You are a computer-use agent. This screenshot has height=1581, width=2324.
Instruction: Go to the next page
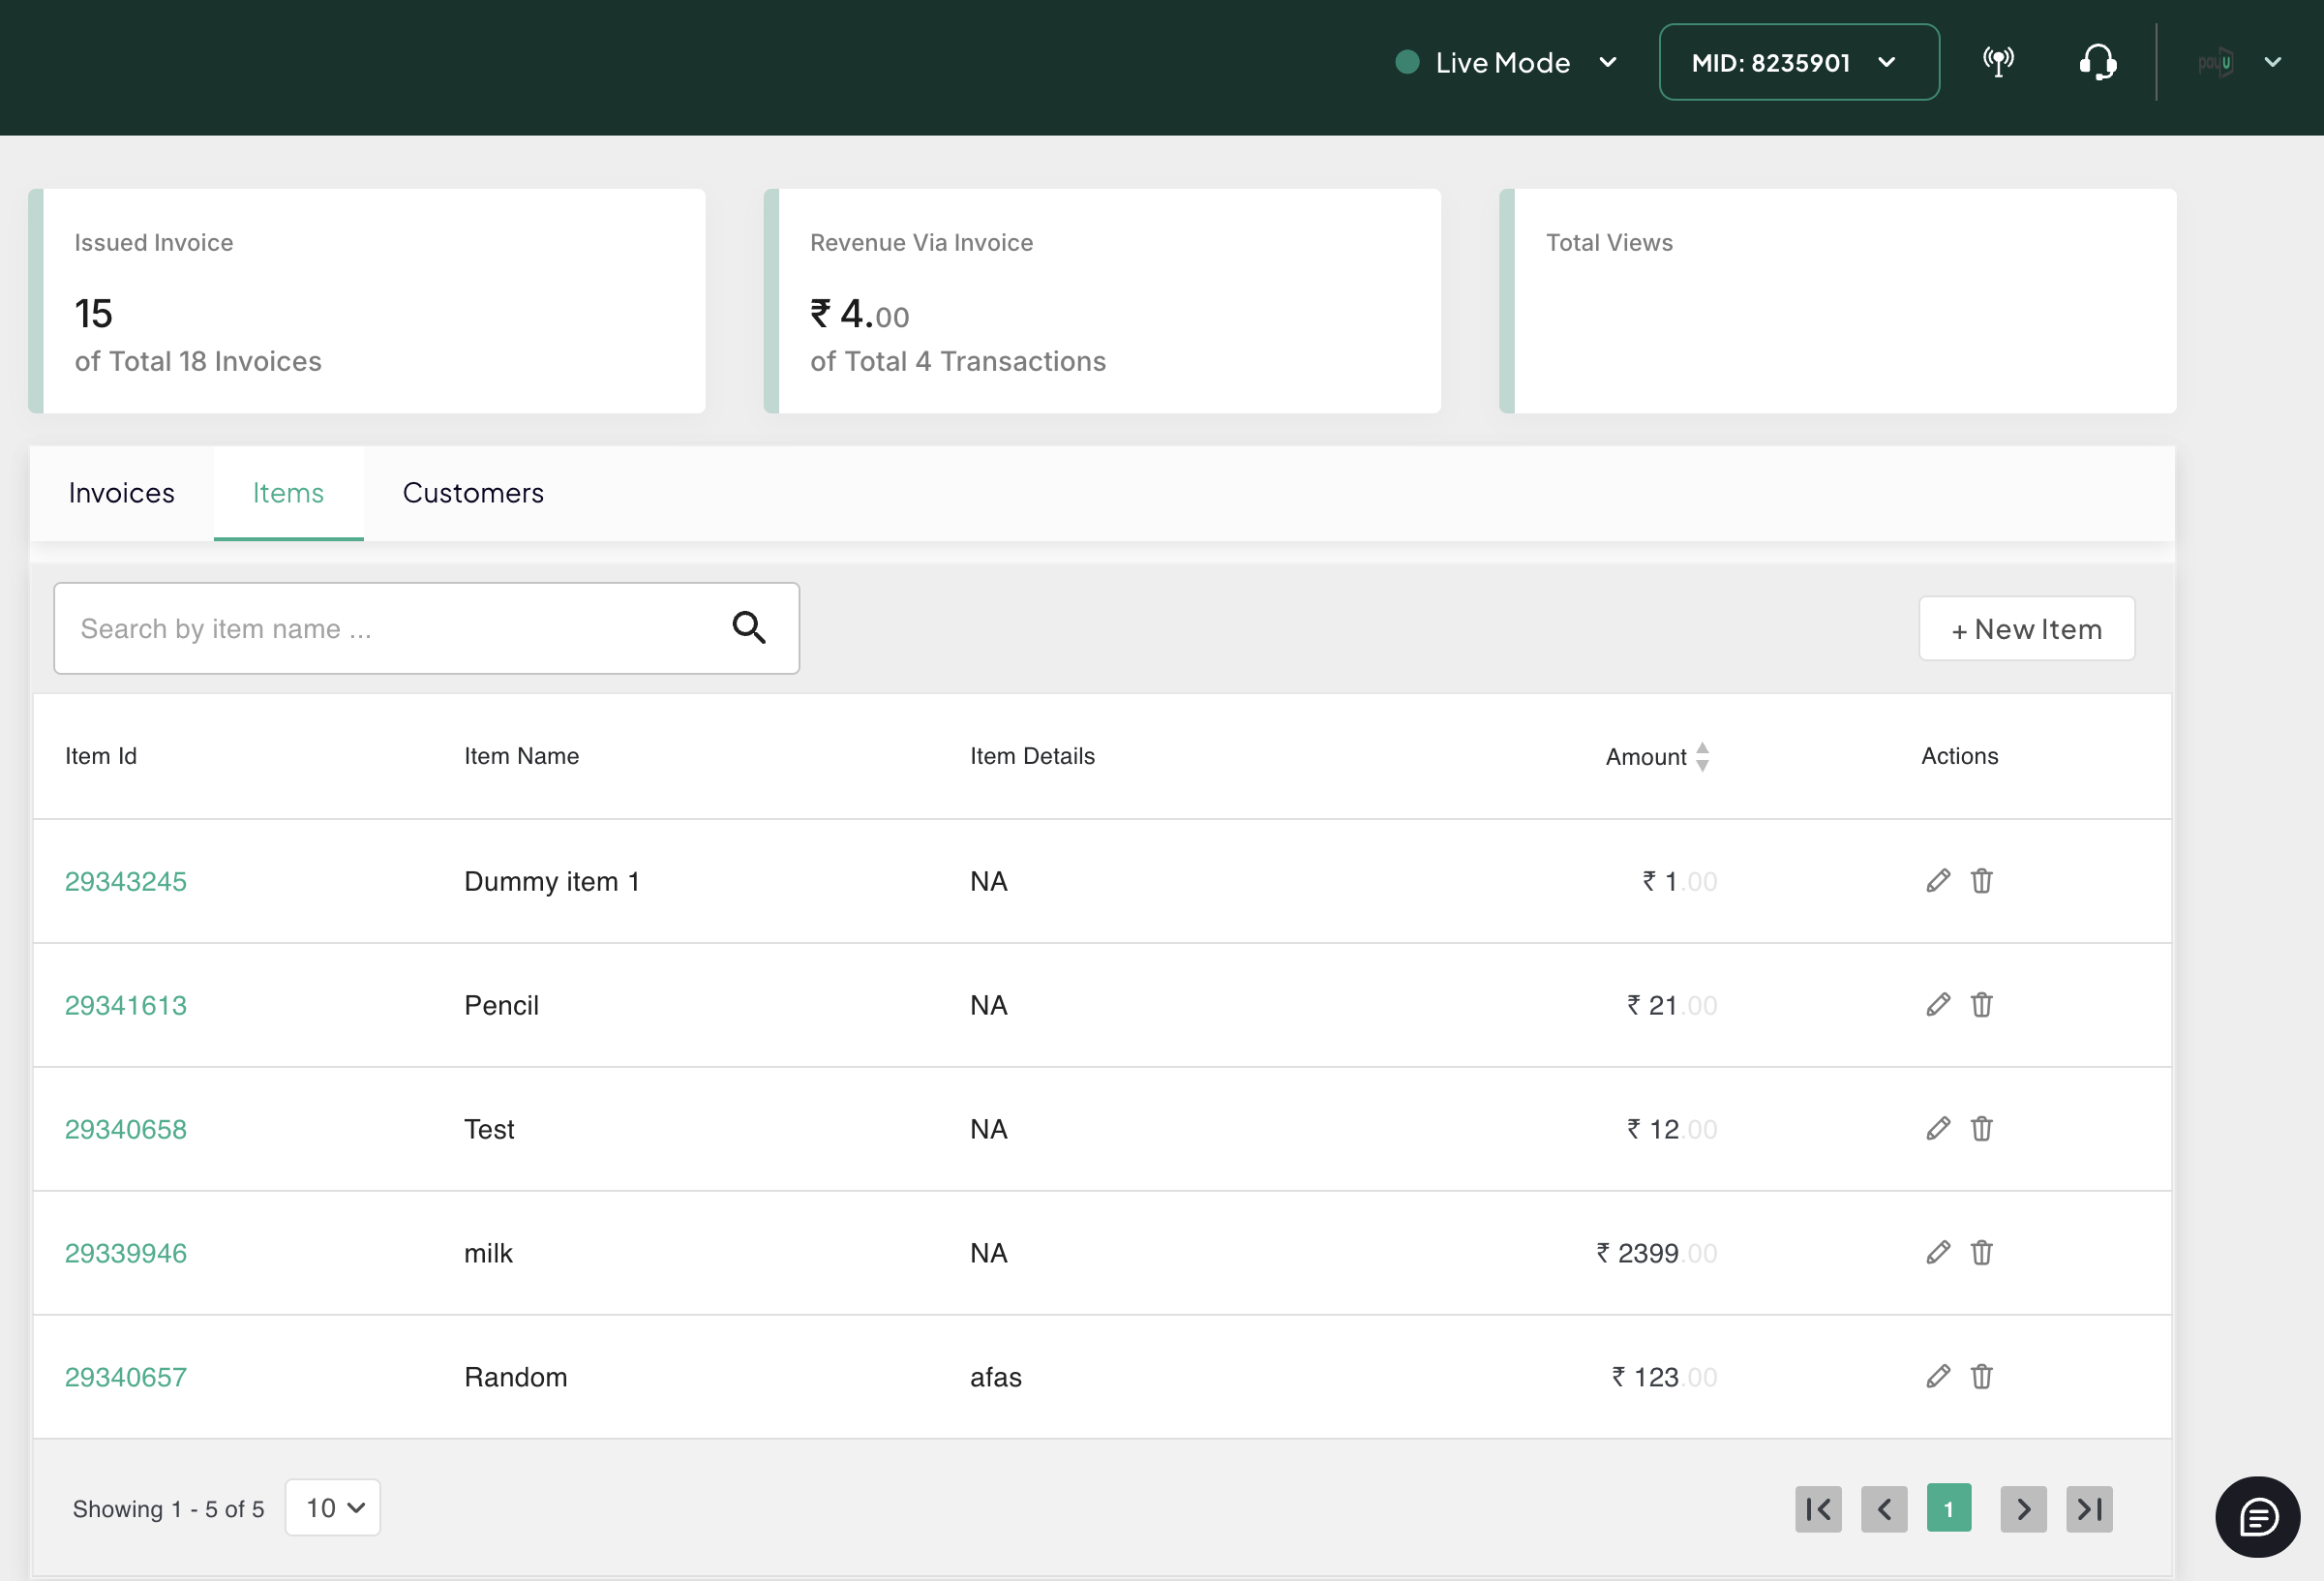(2023, 1508)
